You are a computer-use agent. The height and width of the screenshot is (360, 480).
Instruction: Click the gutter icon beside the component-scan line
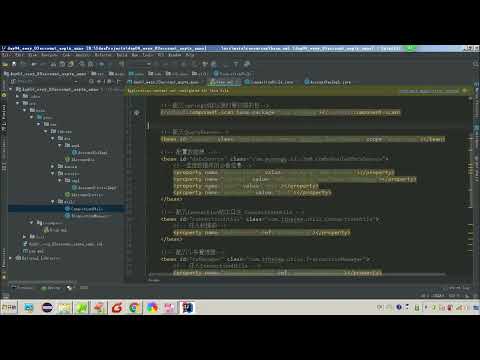pos(137,113)
